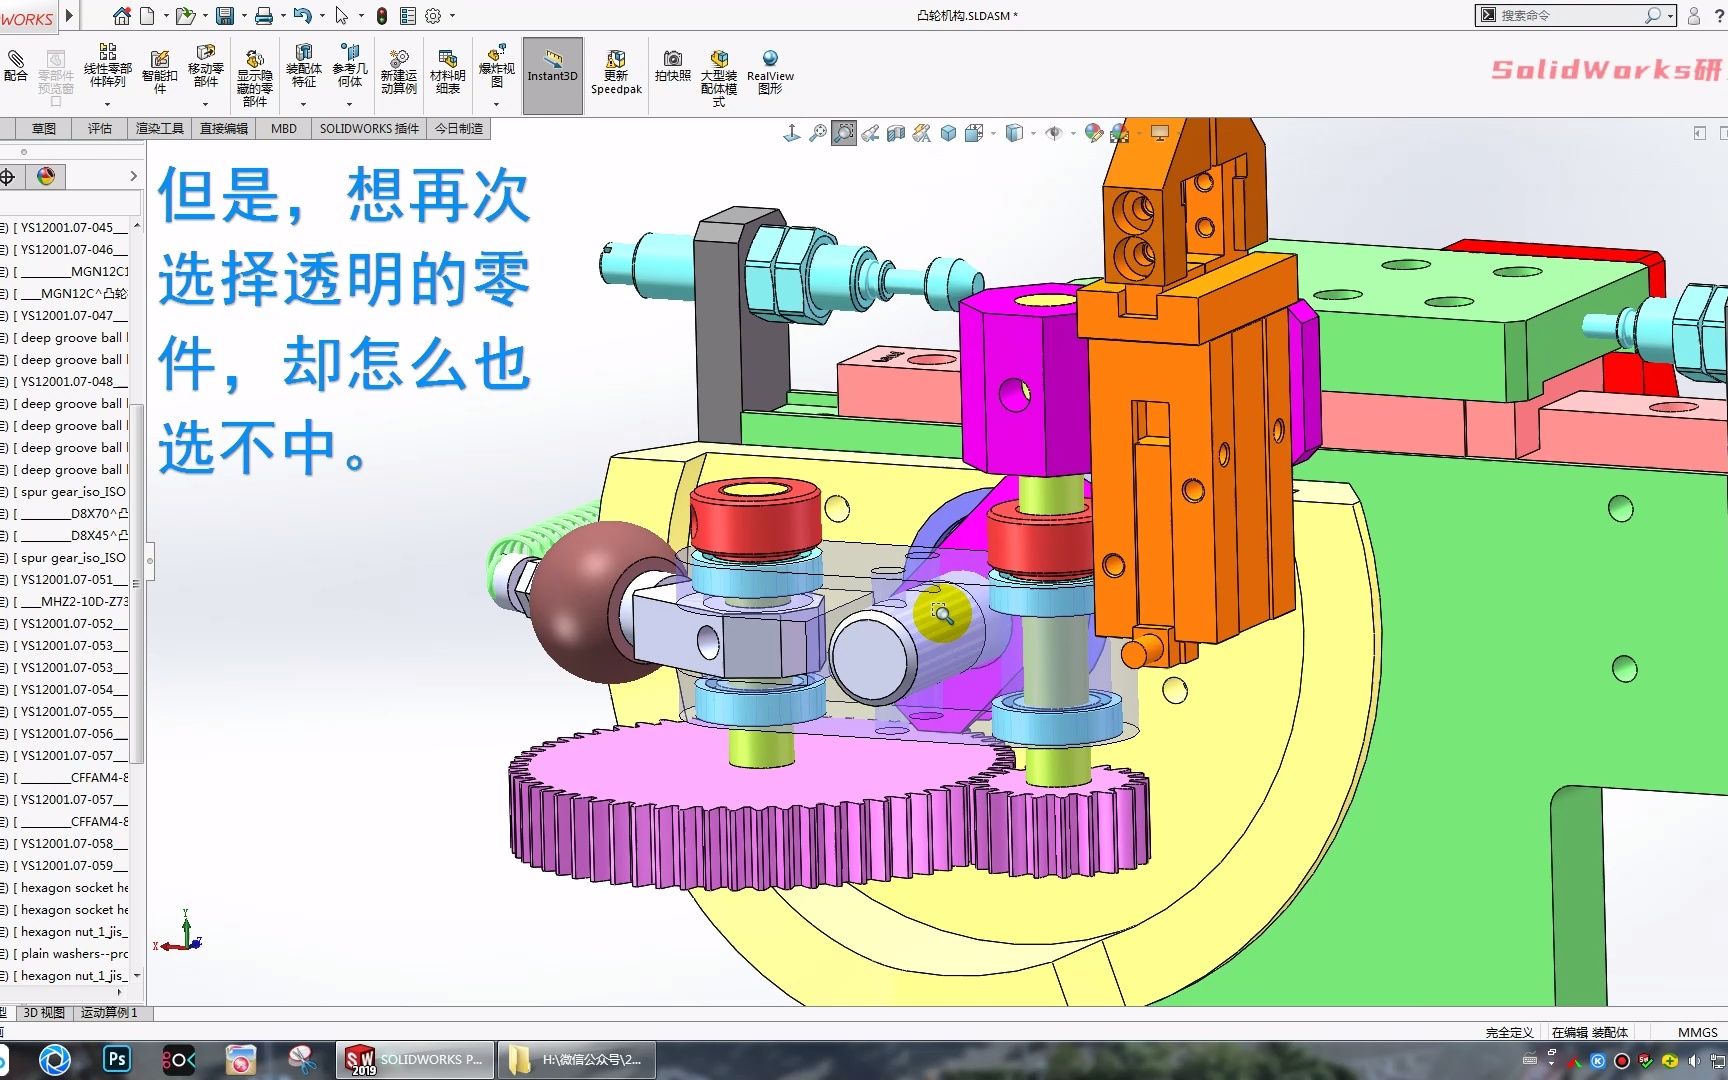Expand the New document dropdown arrow
Image resolution: width=1728 pixels, height=1080 pixels.
[166, 16]
